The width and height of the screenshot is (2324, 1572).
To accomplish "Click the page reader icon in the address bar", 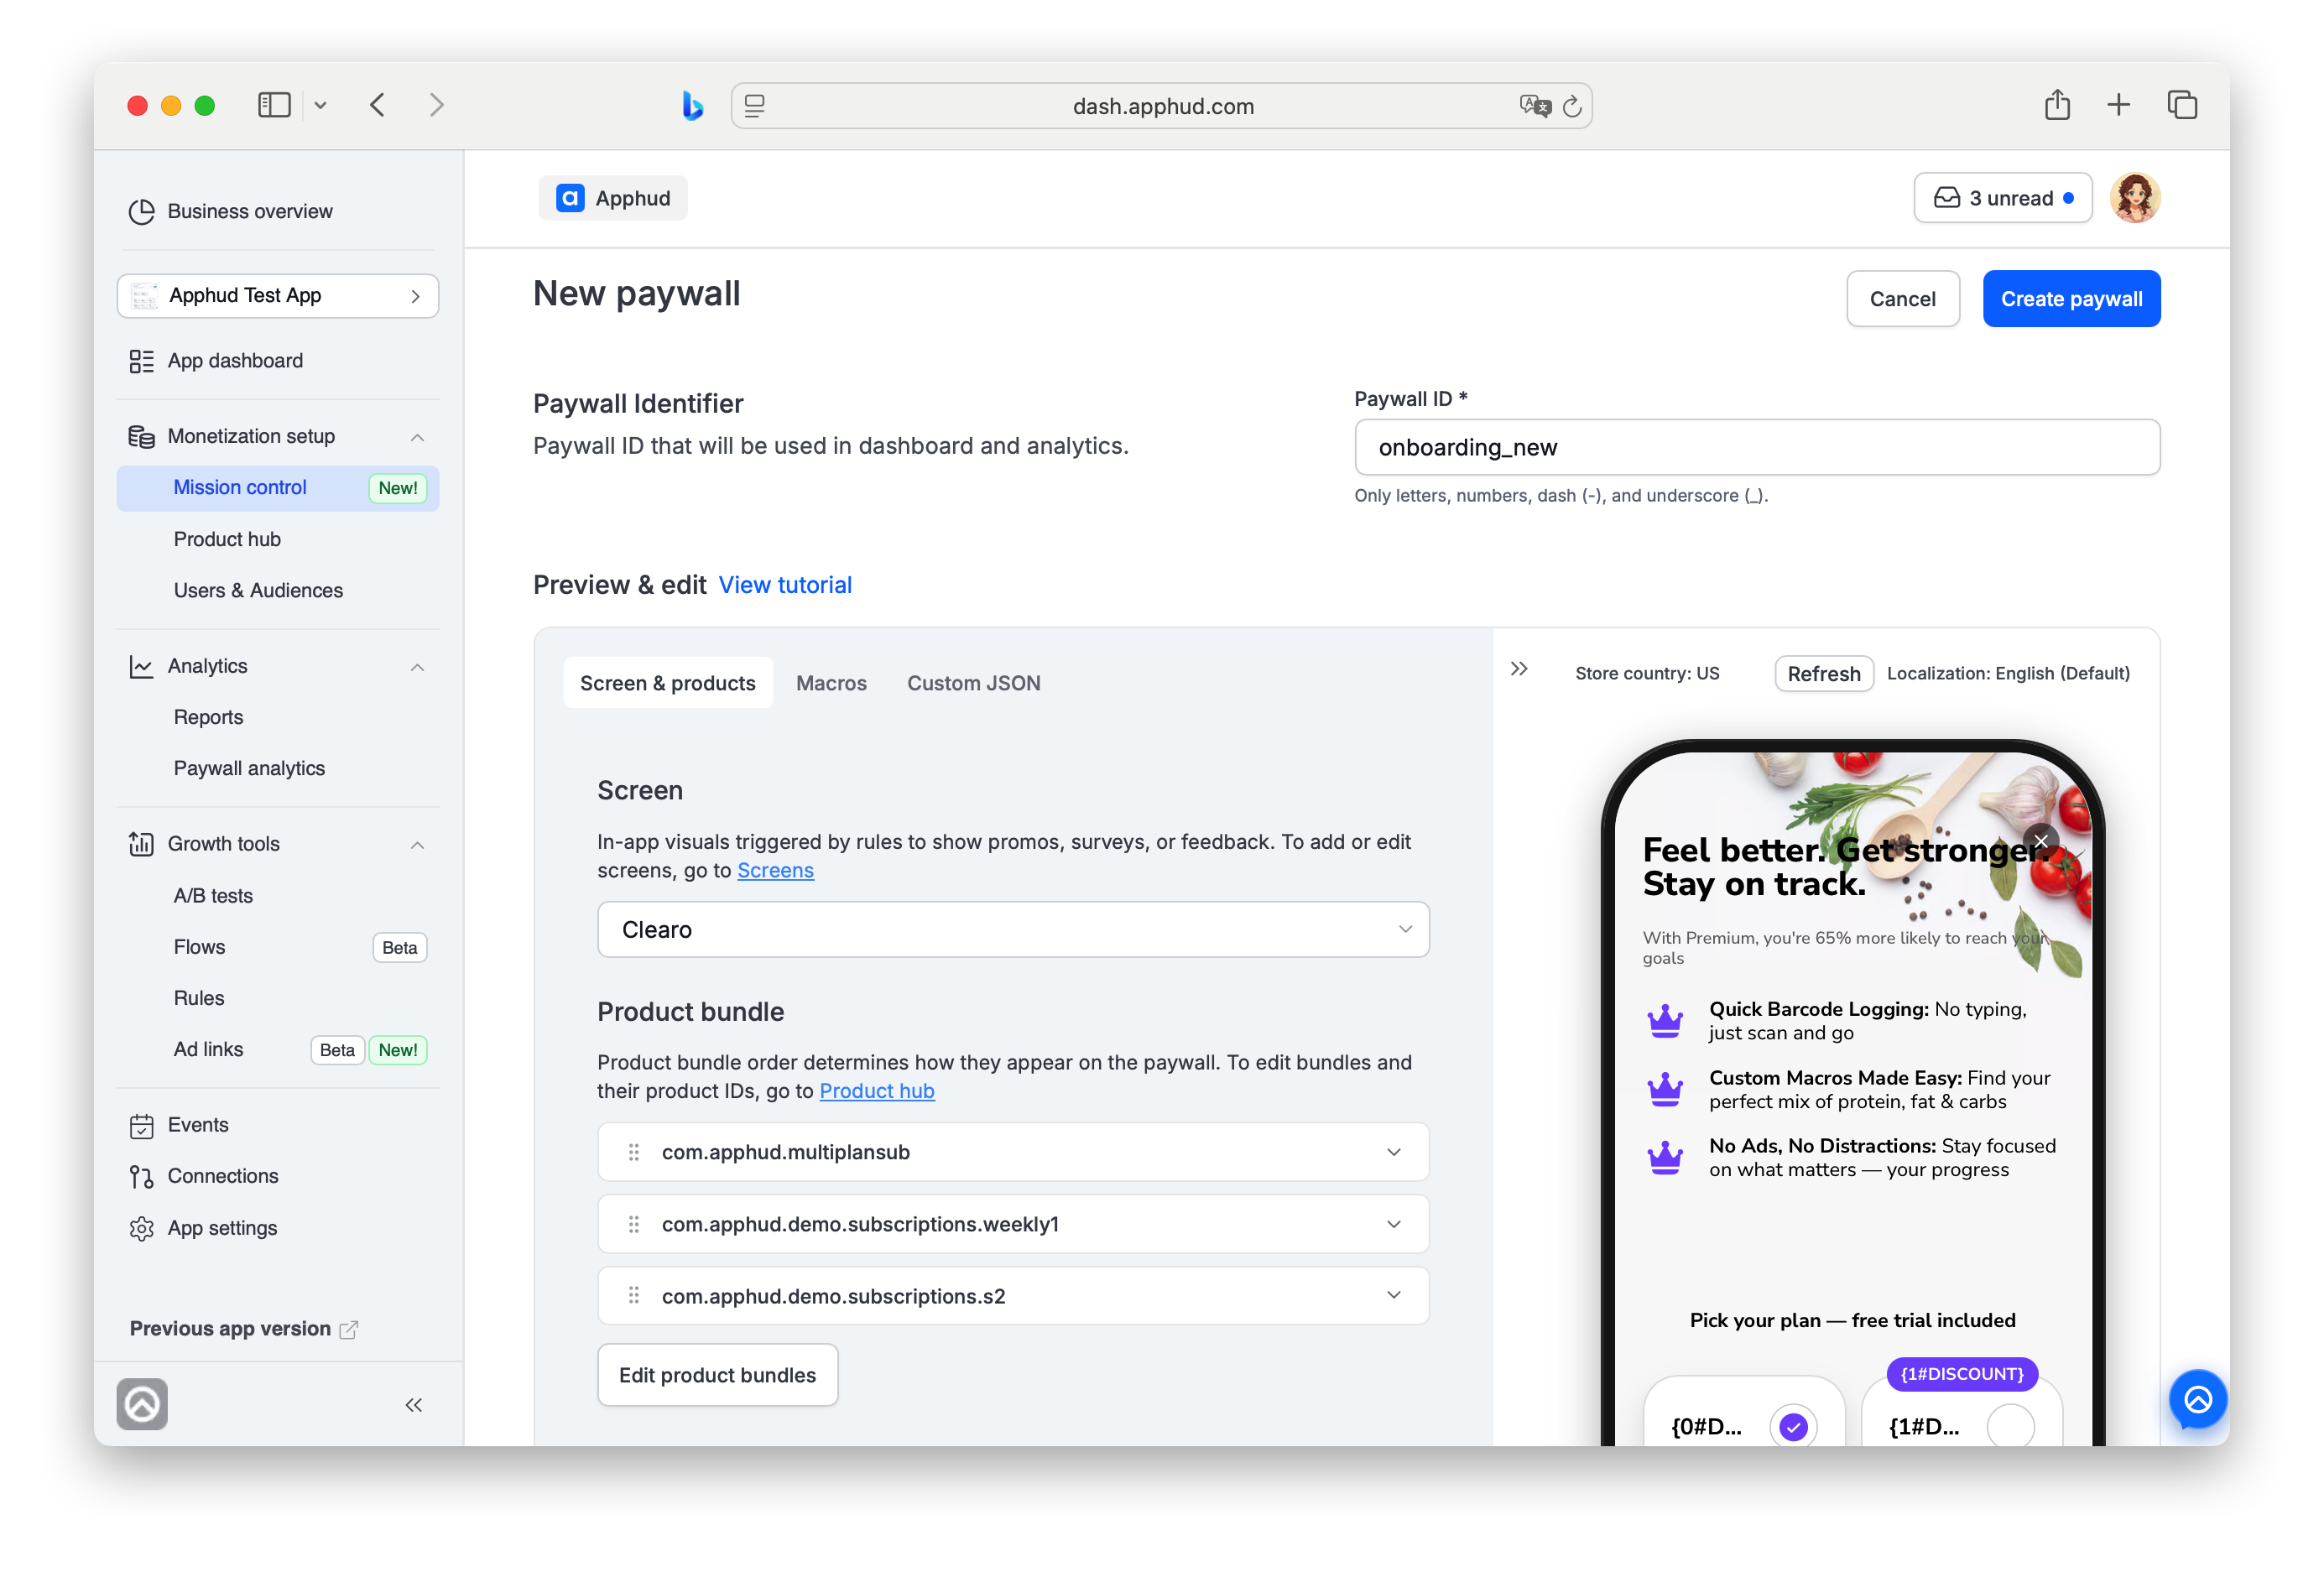I will click(755, 106).
